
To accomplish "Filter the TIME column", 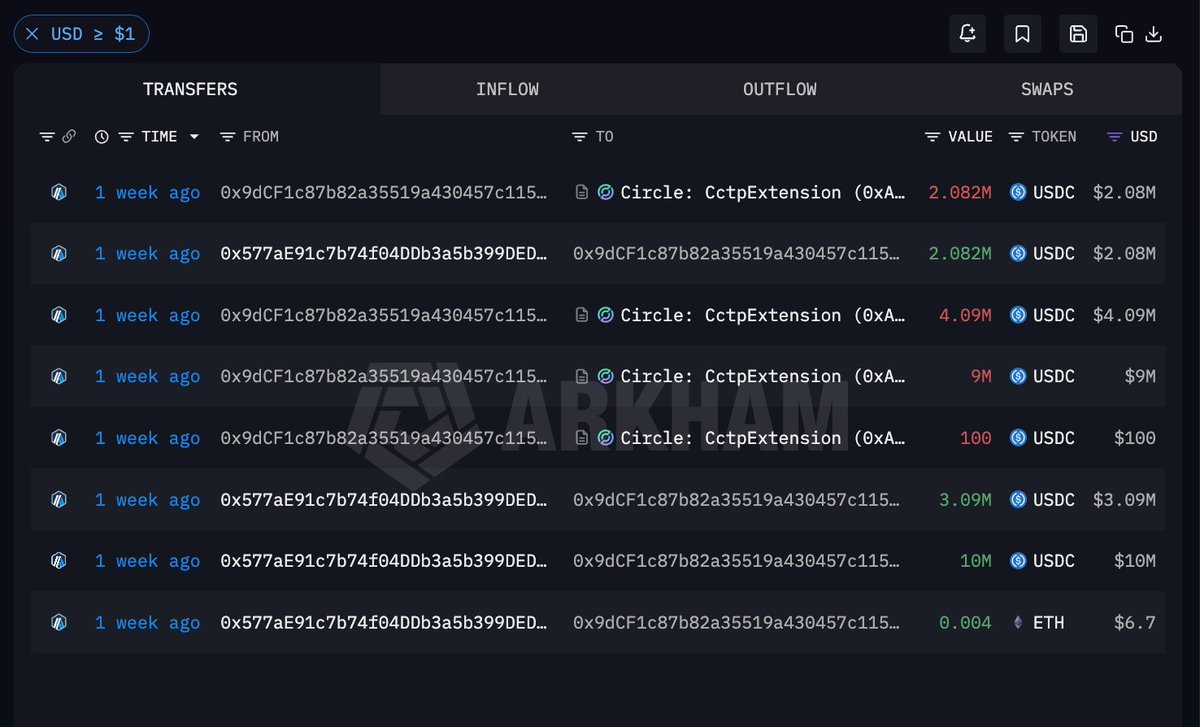I will pos(126,137).
